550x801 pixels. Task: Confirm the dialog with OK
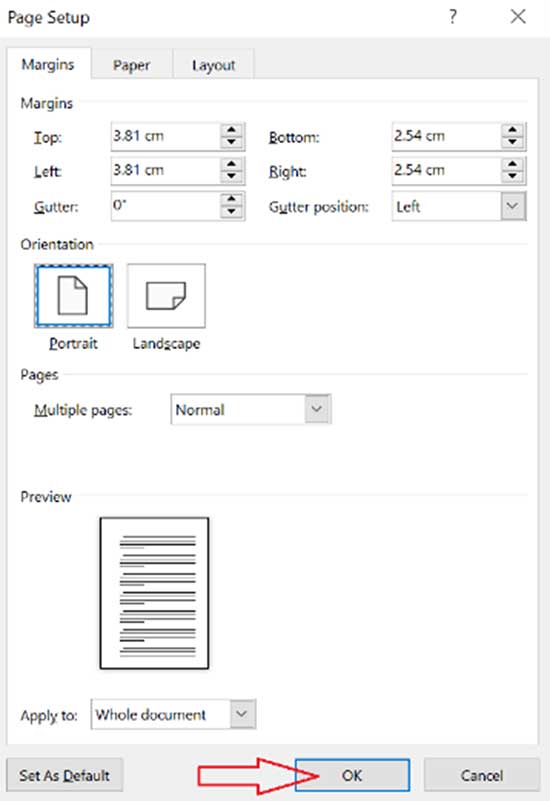coord(352,775)
